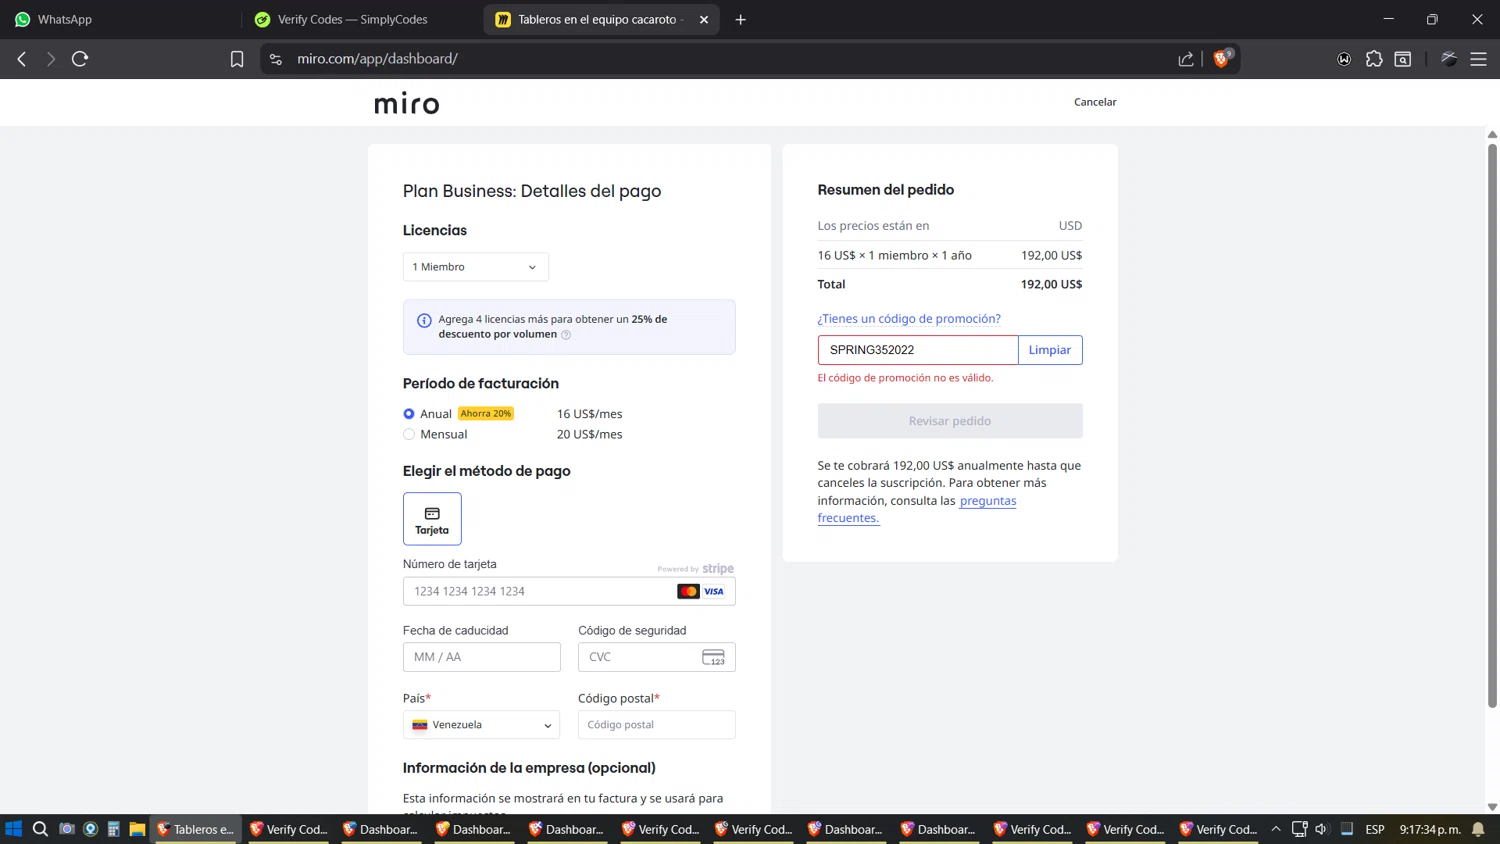Click ESP language indicator in taskbar
This screenshot has width=1500, height=844.
point(1375,829)
